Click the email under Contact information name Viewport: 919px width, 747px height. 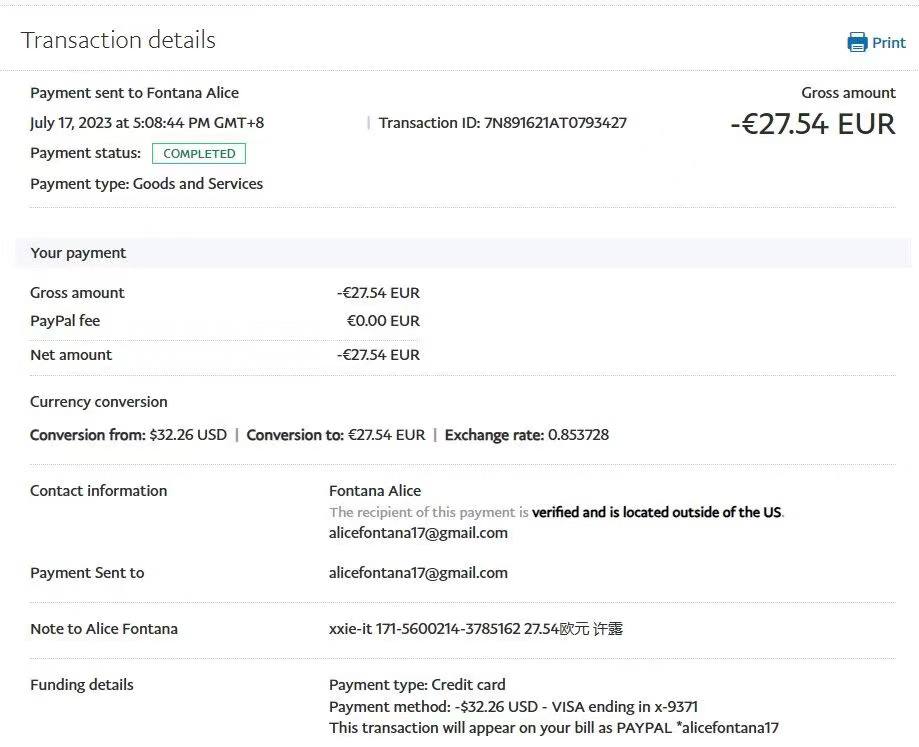click(x=418, y=533)
